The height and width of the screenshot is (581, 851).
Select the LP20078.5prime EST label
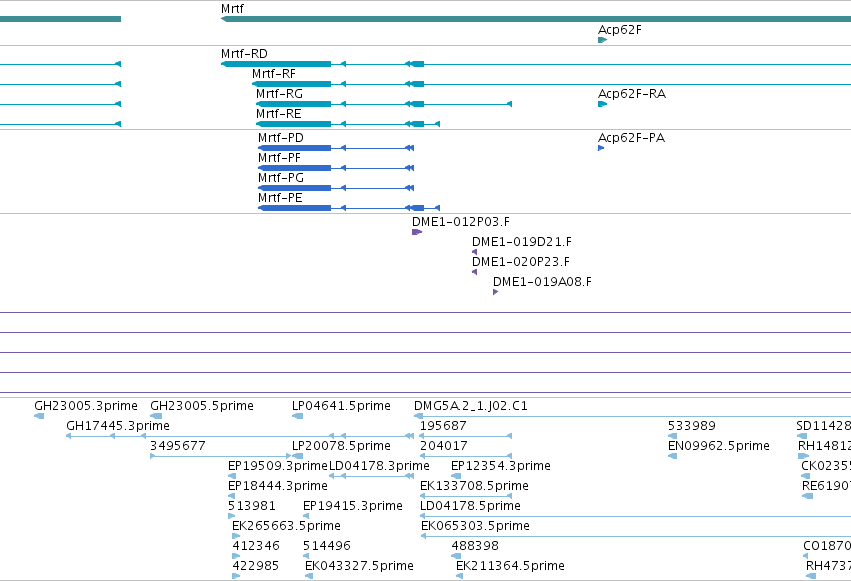tap(341, 446)
